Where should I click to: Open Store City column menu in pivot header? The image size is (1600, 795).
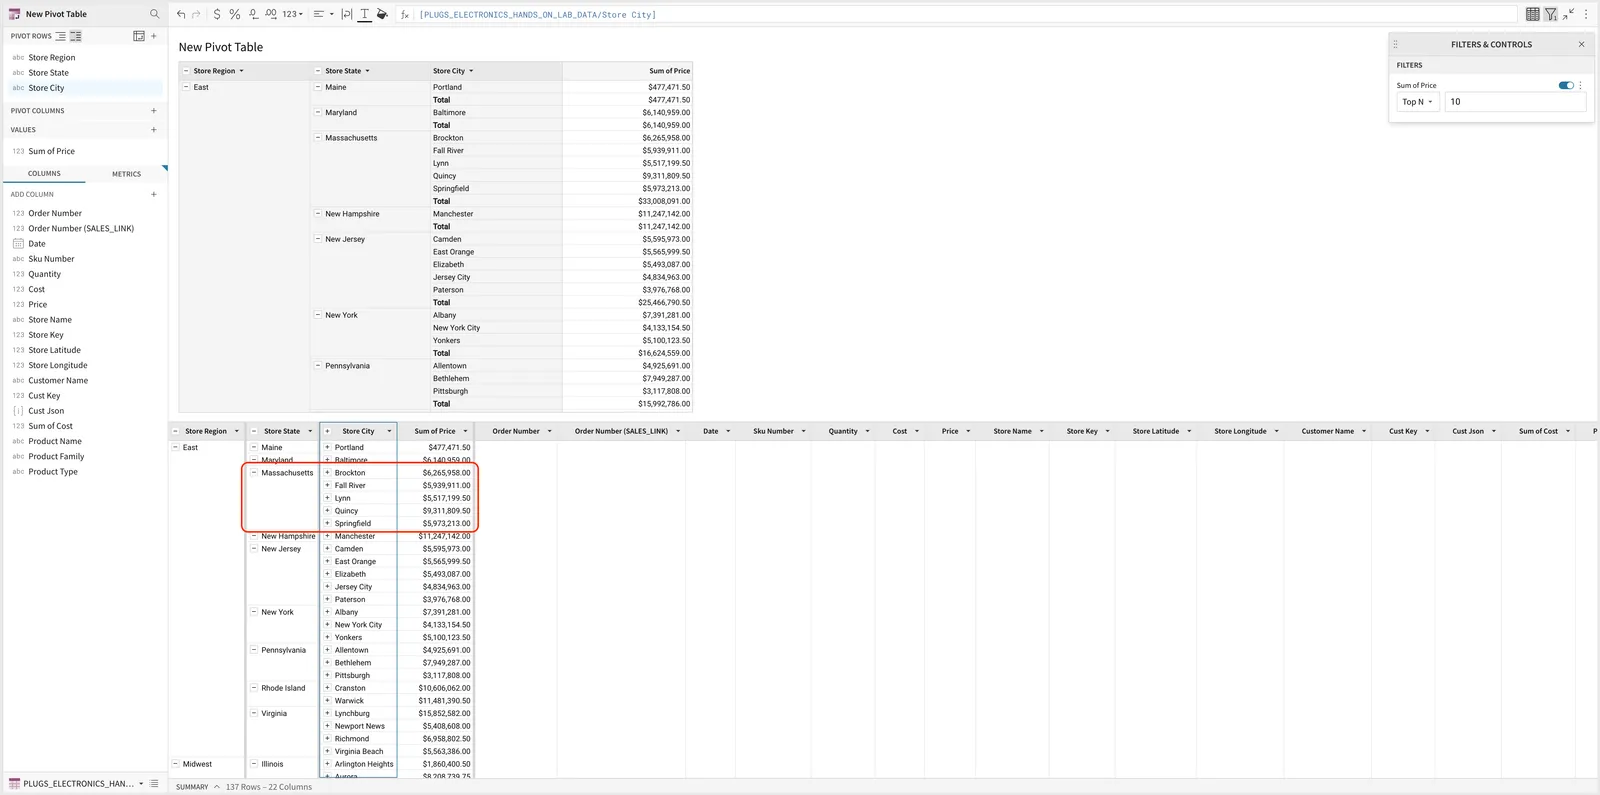471,71
